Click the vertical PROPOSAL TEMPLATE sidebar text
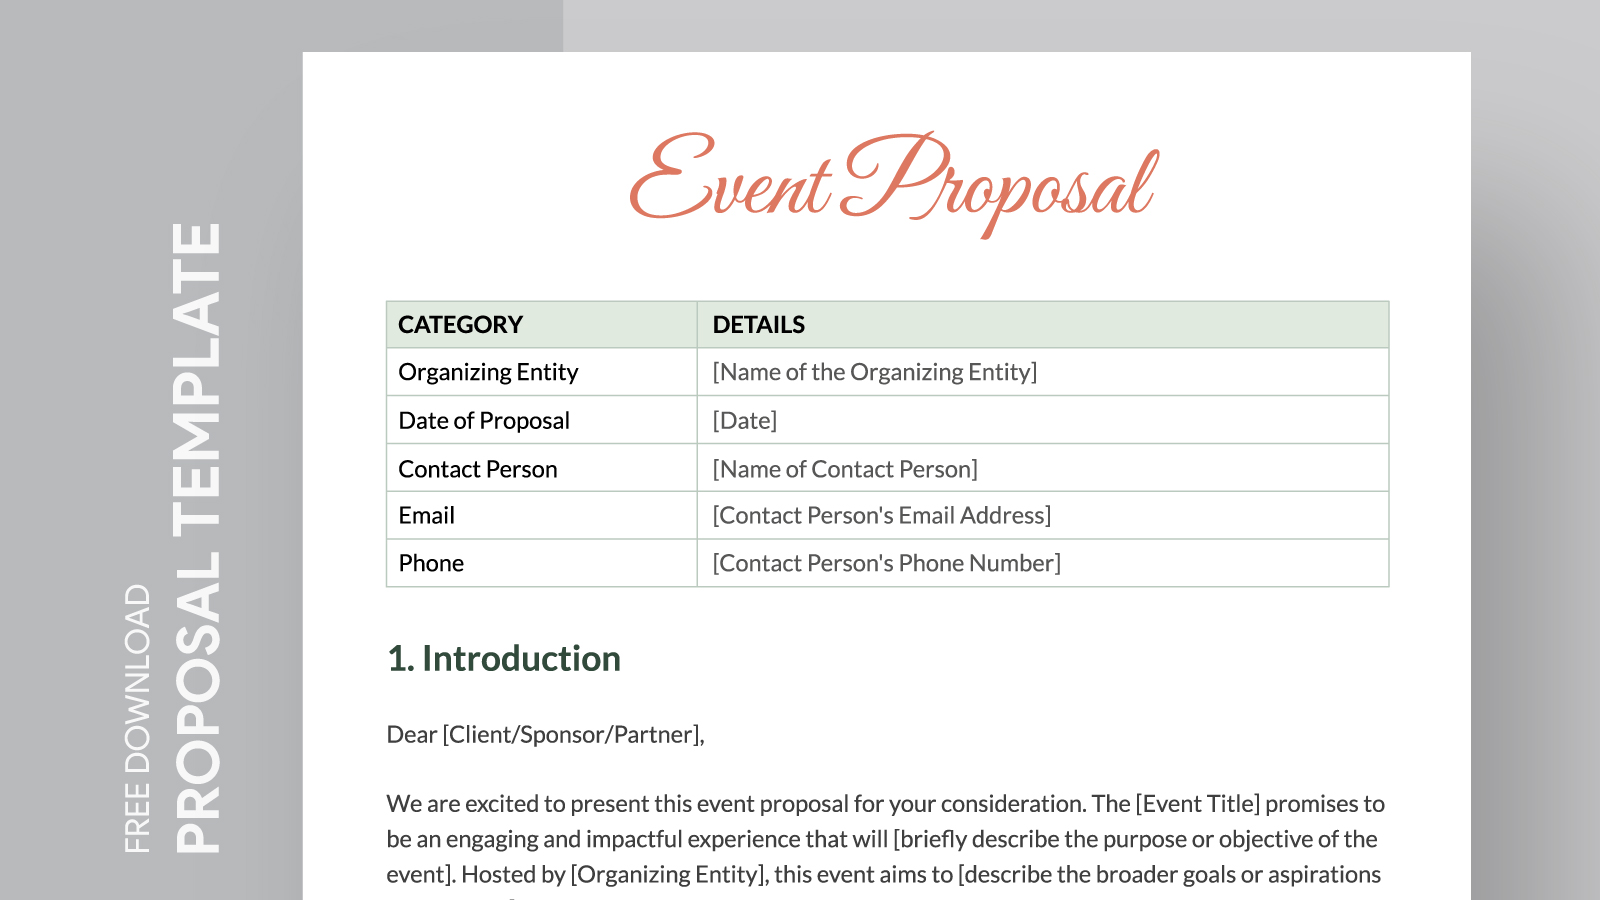Image resolution: width=1600 pixels, height=900 pixels. pos(197,538)
